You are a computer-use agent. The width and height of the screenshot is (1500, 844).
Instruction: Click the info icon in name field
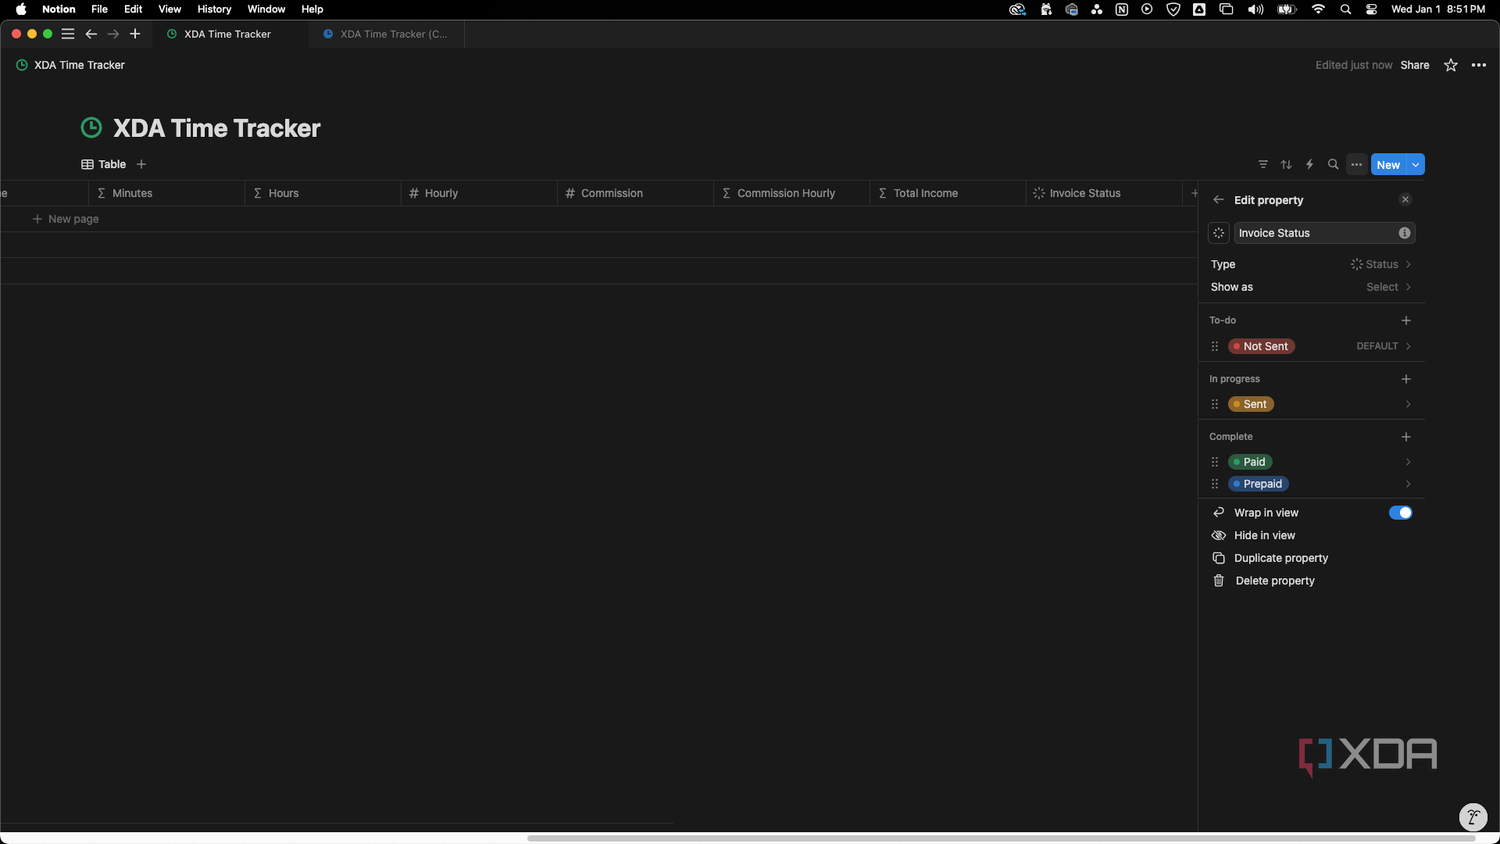(1404, 233)
